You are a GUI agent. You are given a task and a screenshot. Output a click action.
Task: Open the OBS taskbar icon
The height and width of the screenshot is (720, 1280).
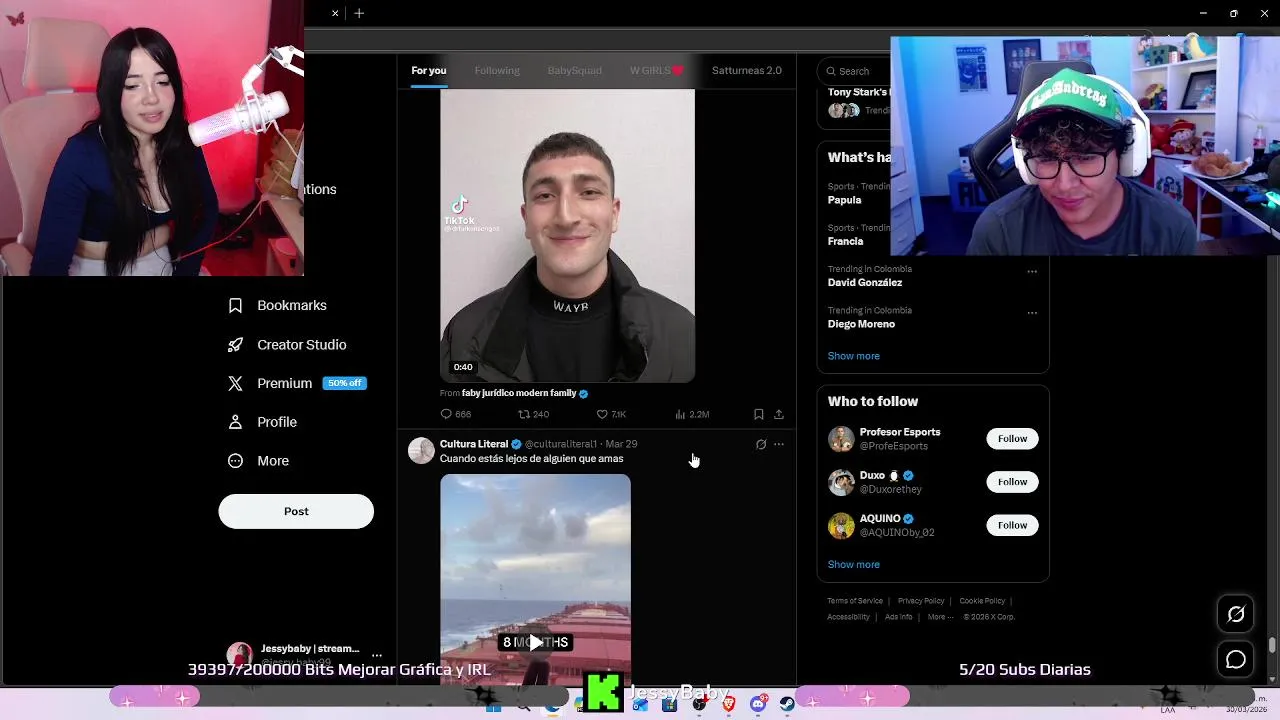point(699,705)
